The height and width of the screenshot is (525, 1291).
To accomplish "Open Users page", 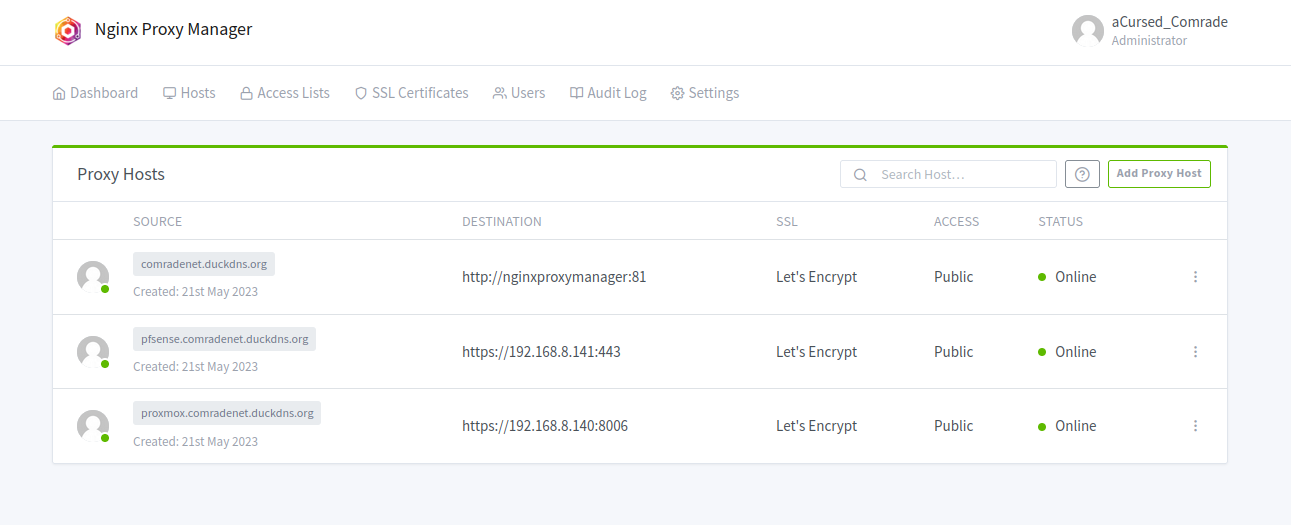I will [x=519, y=93].
